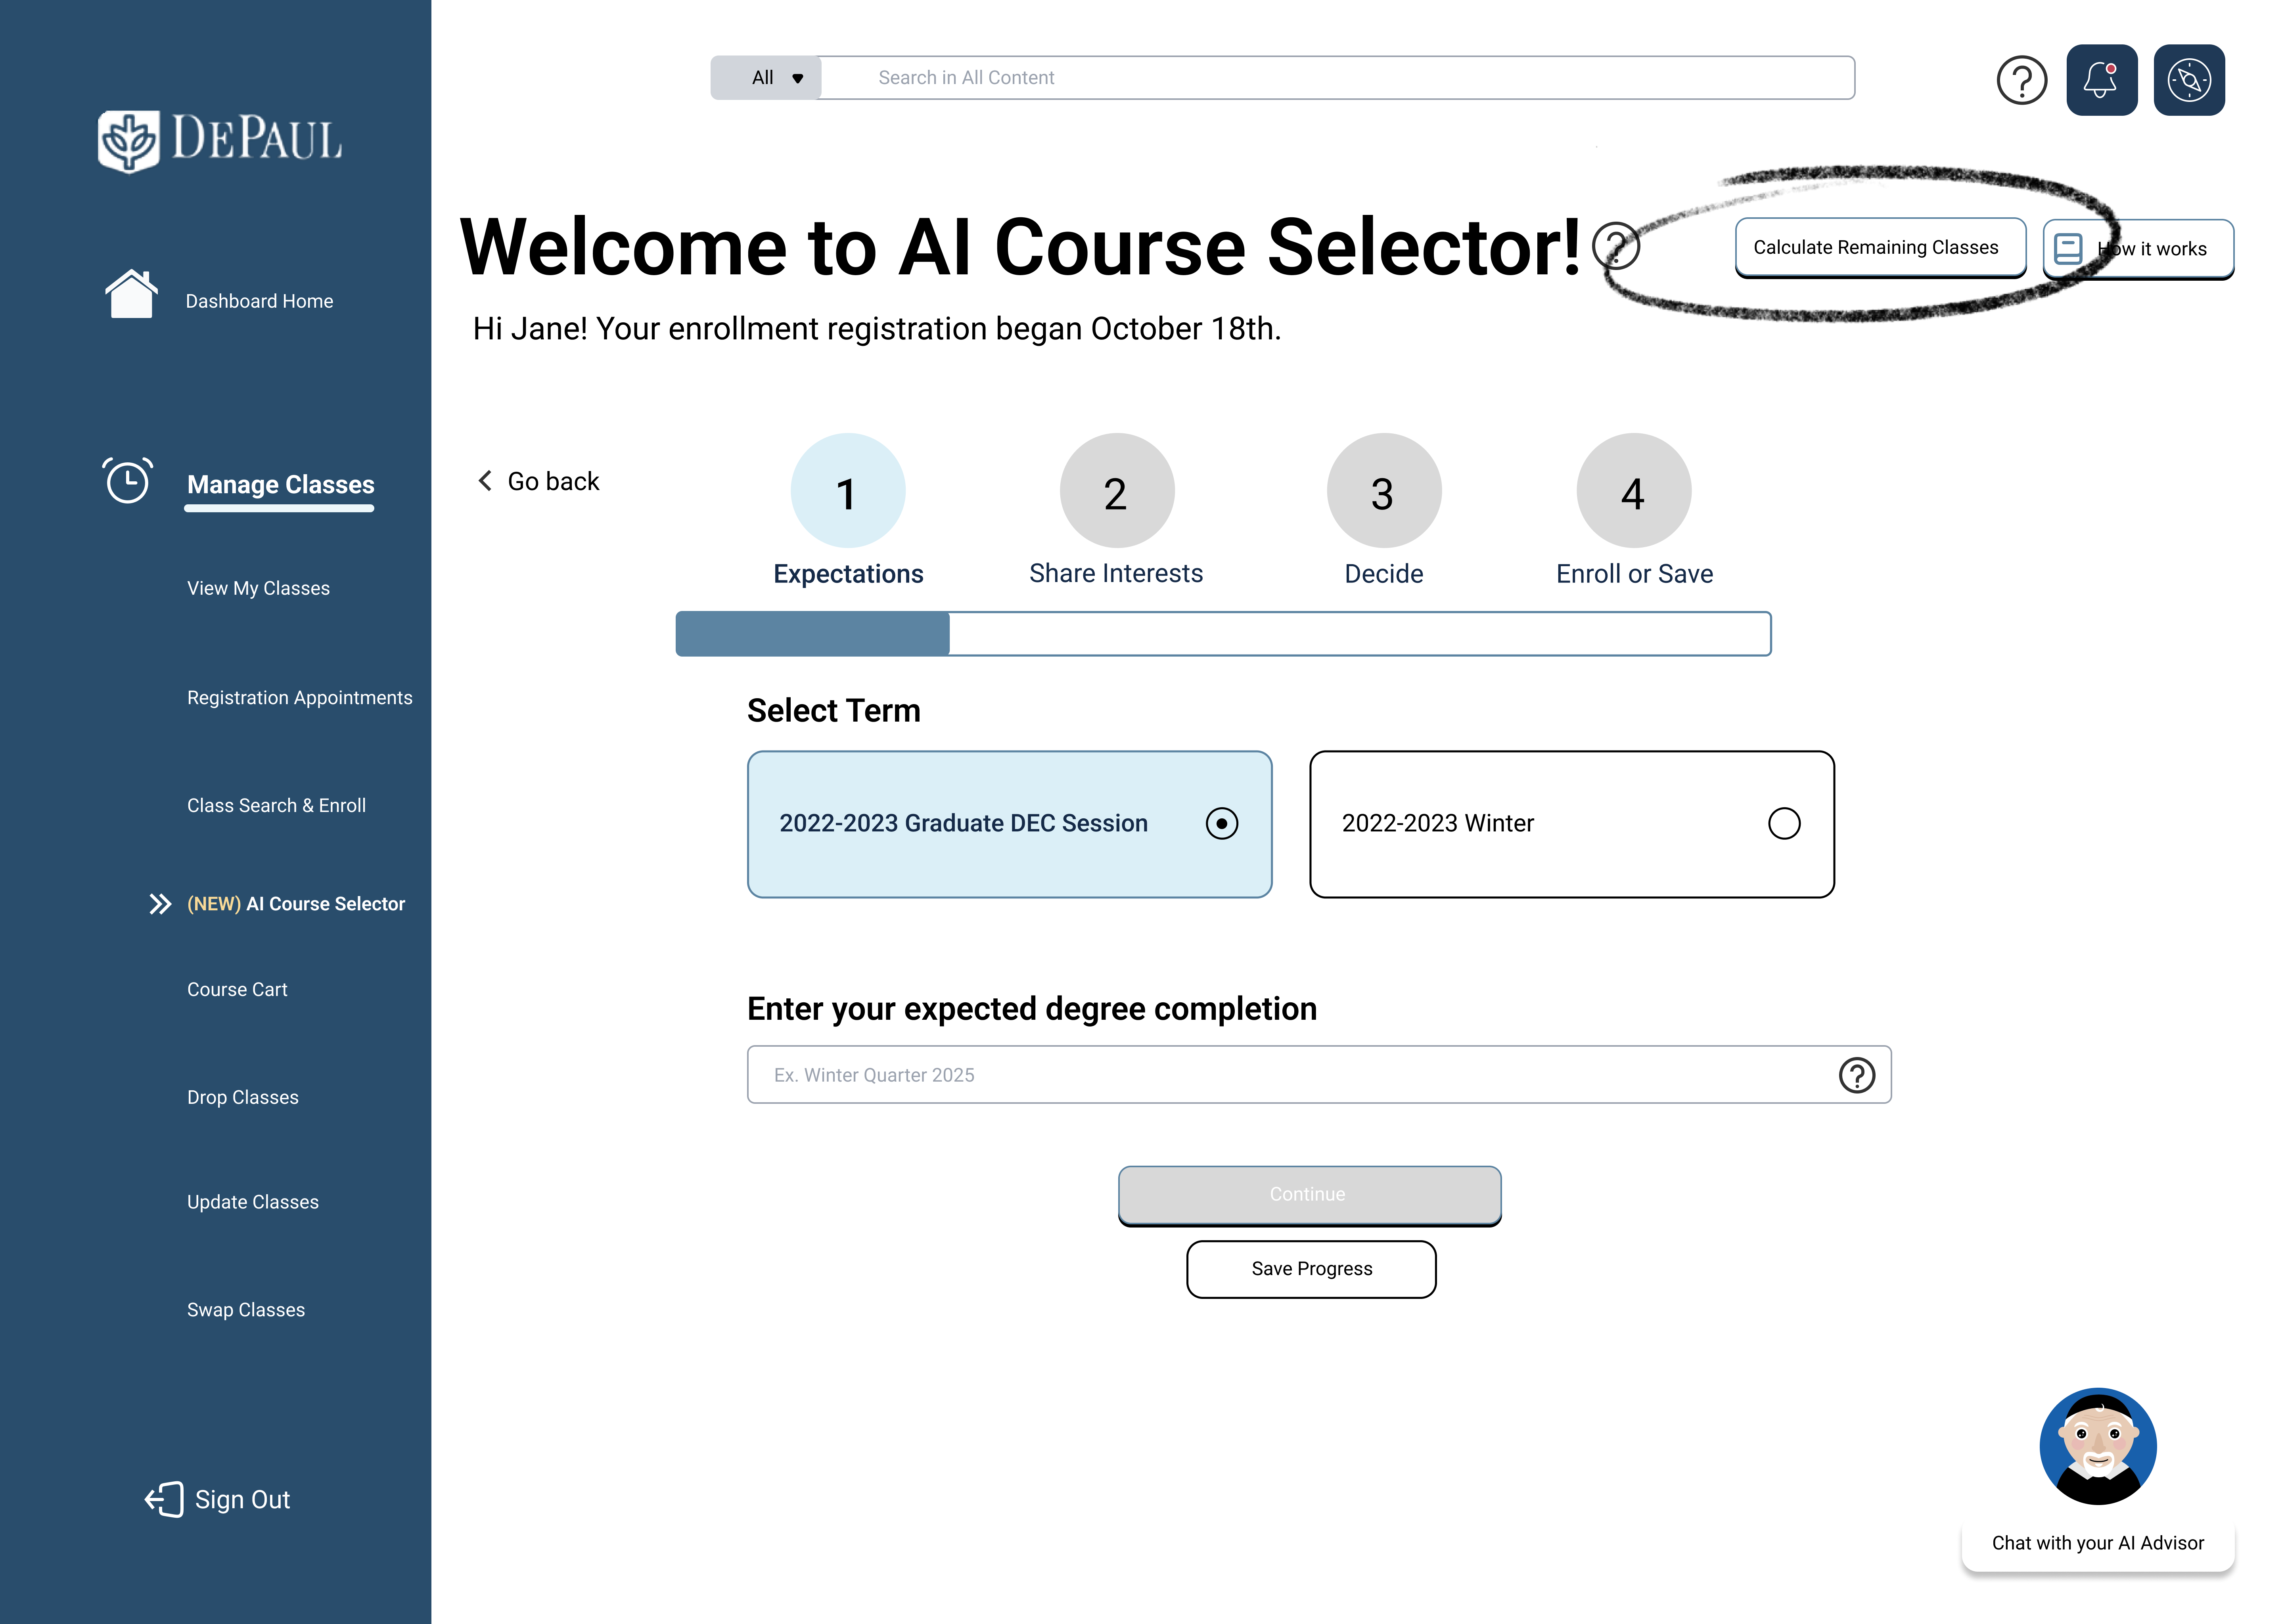Select step 2 Share Interests circle
Viewport: 2284px width, 1624px height.
pyautogui.click(x=1117, y=490)
